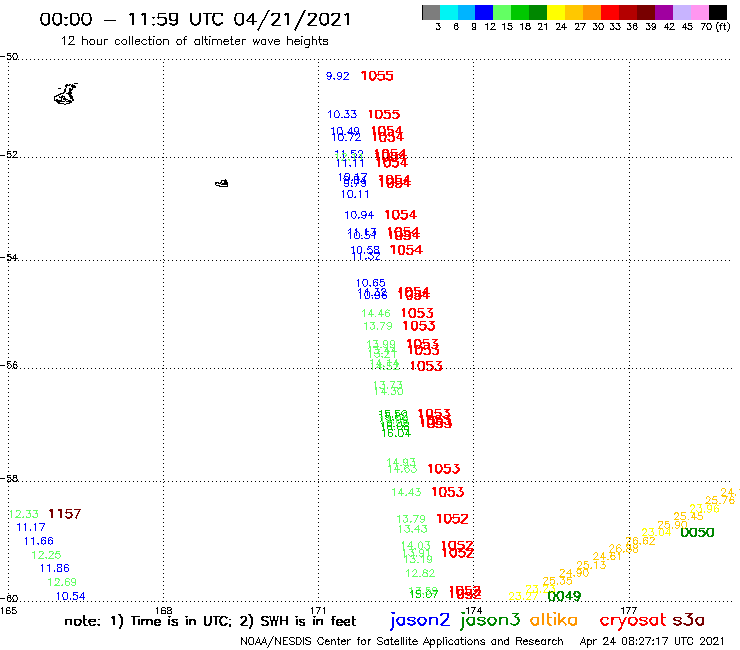Screen dimensions: 740x650
Task: Select the cryosat satellite legend label
Action: click(633, 621)
